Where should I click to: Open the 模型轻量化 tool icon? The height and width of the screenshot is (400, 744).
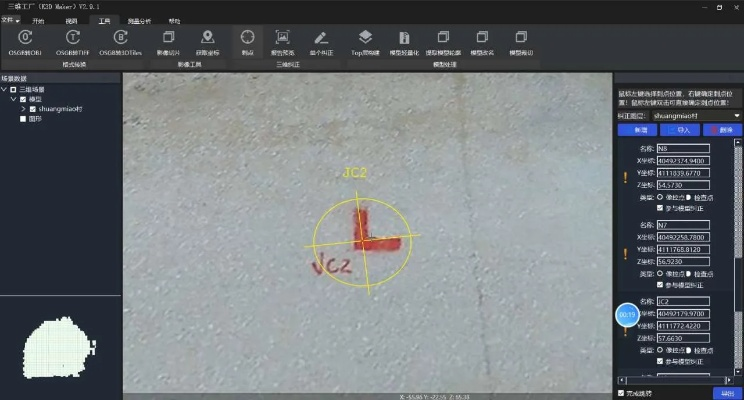click(404, 39)
